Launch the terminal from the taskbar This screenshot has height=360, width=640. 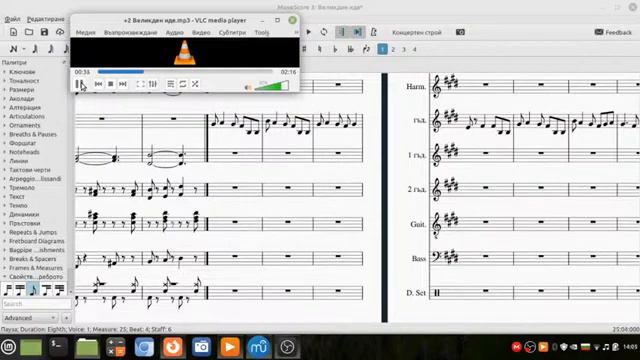pos(58,347)
